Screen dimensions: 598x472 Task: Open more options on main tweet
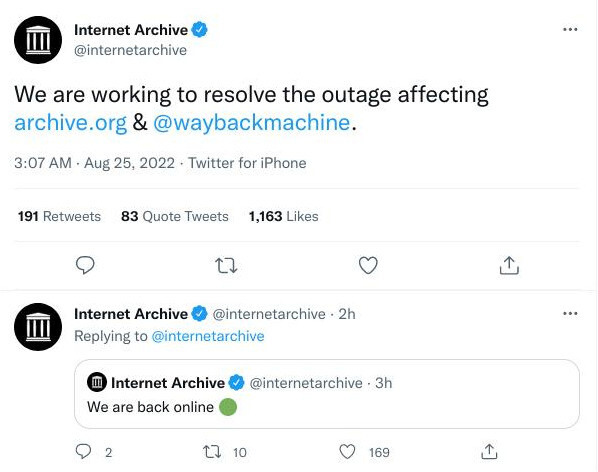point(570,29)
